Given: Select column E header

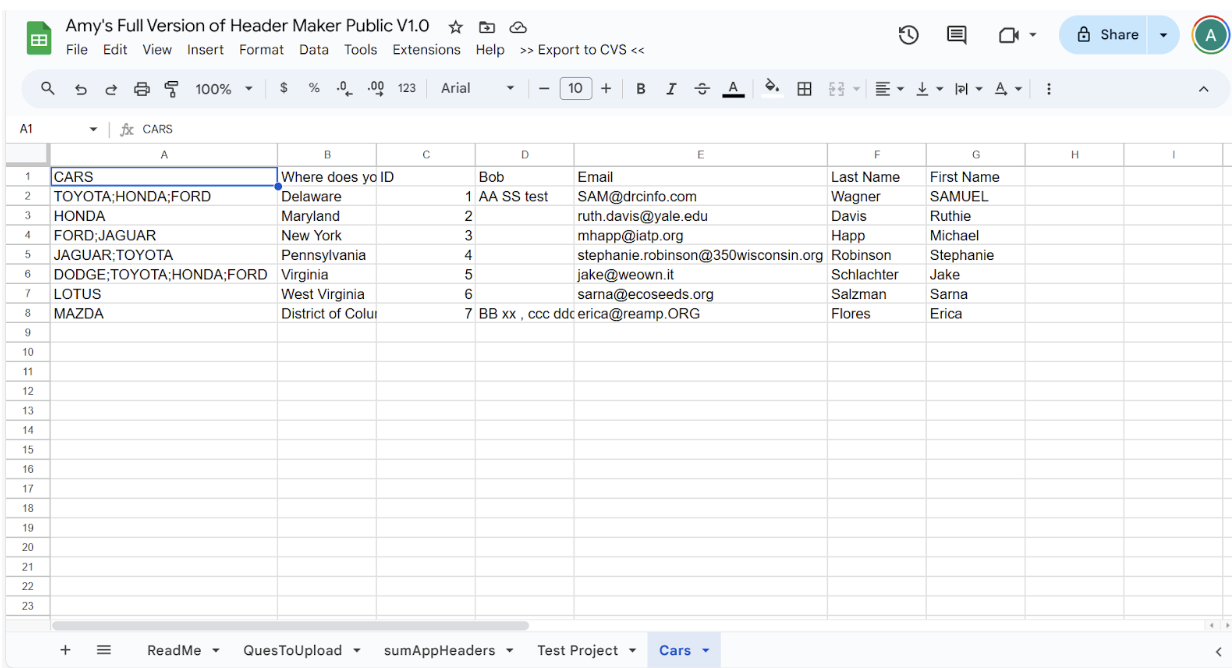Looking at the screenshot, I should click(701, 155).
